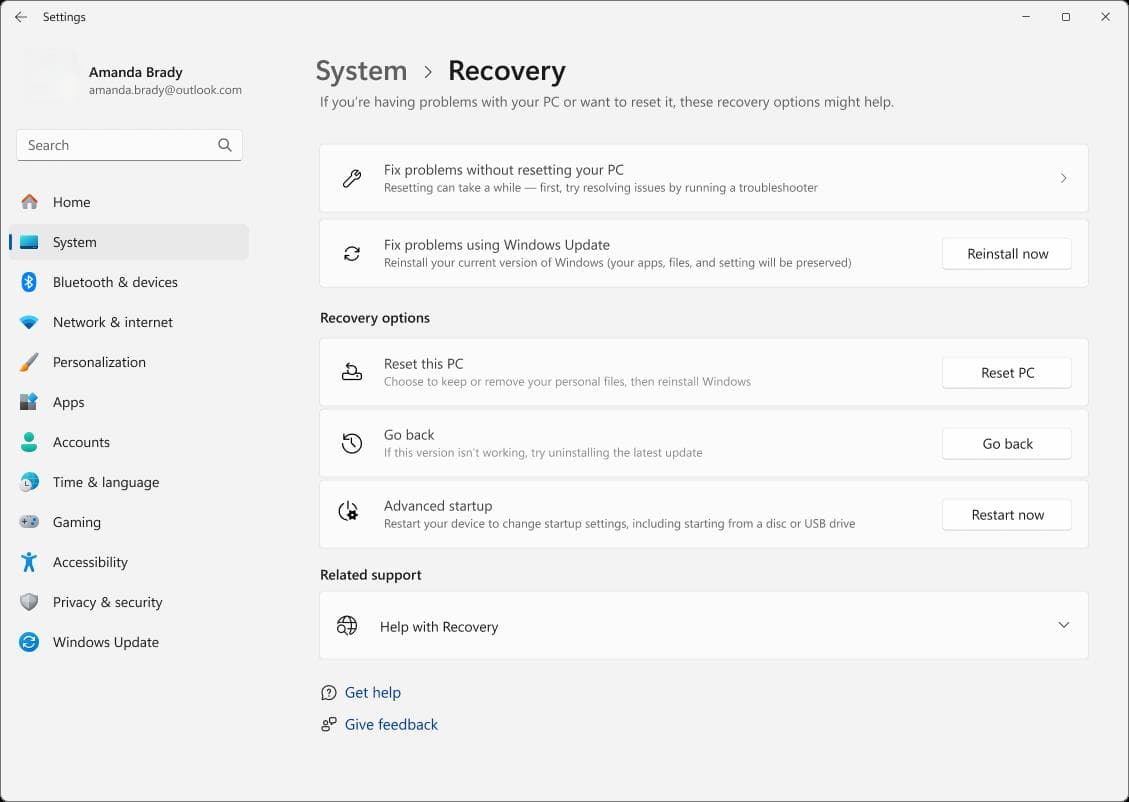Click the Home house icon
The height and width of the screenshot is (802, 1129).
pos(29,202)
